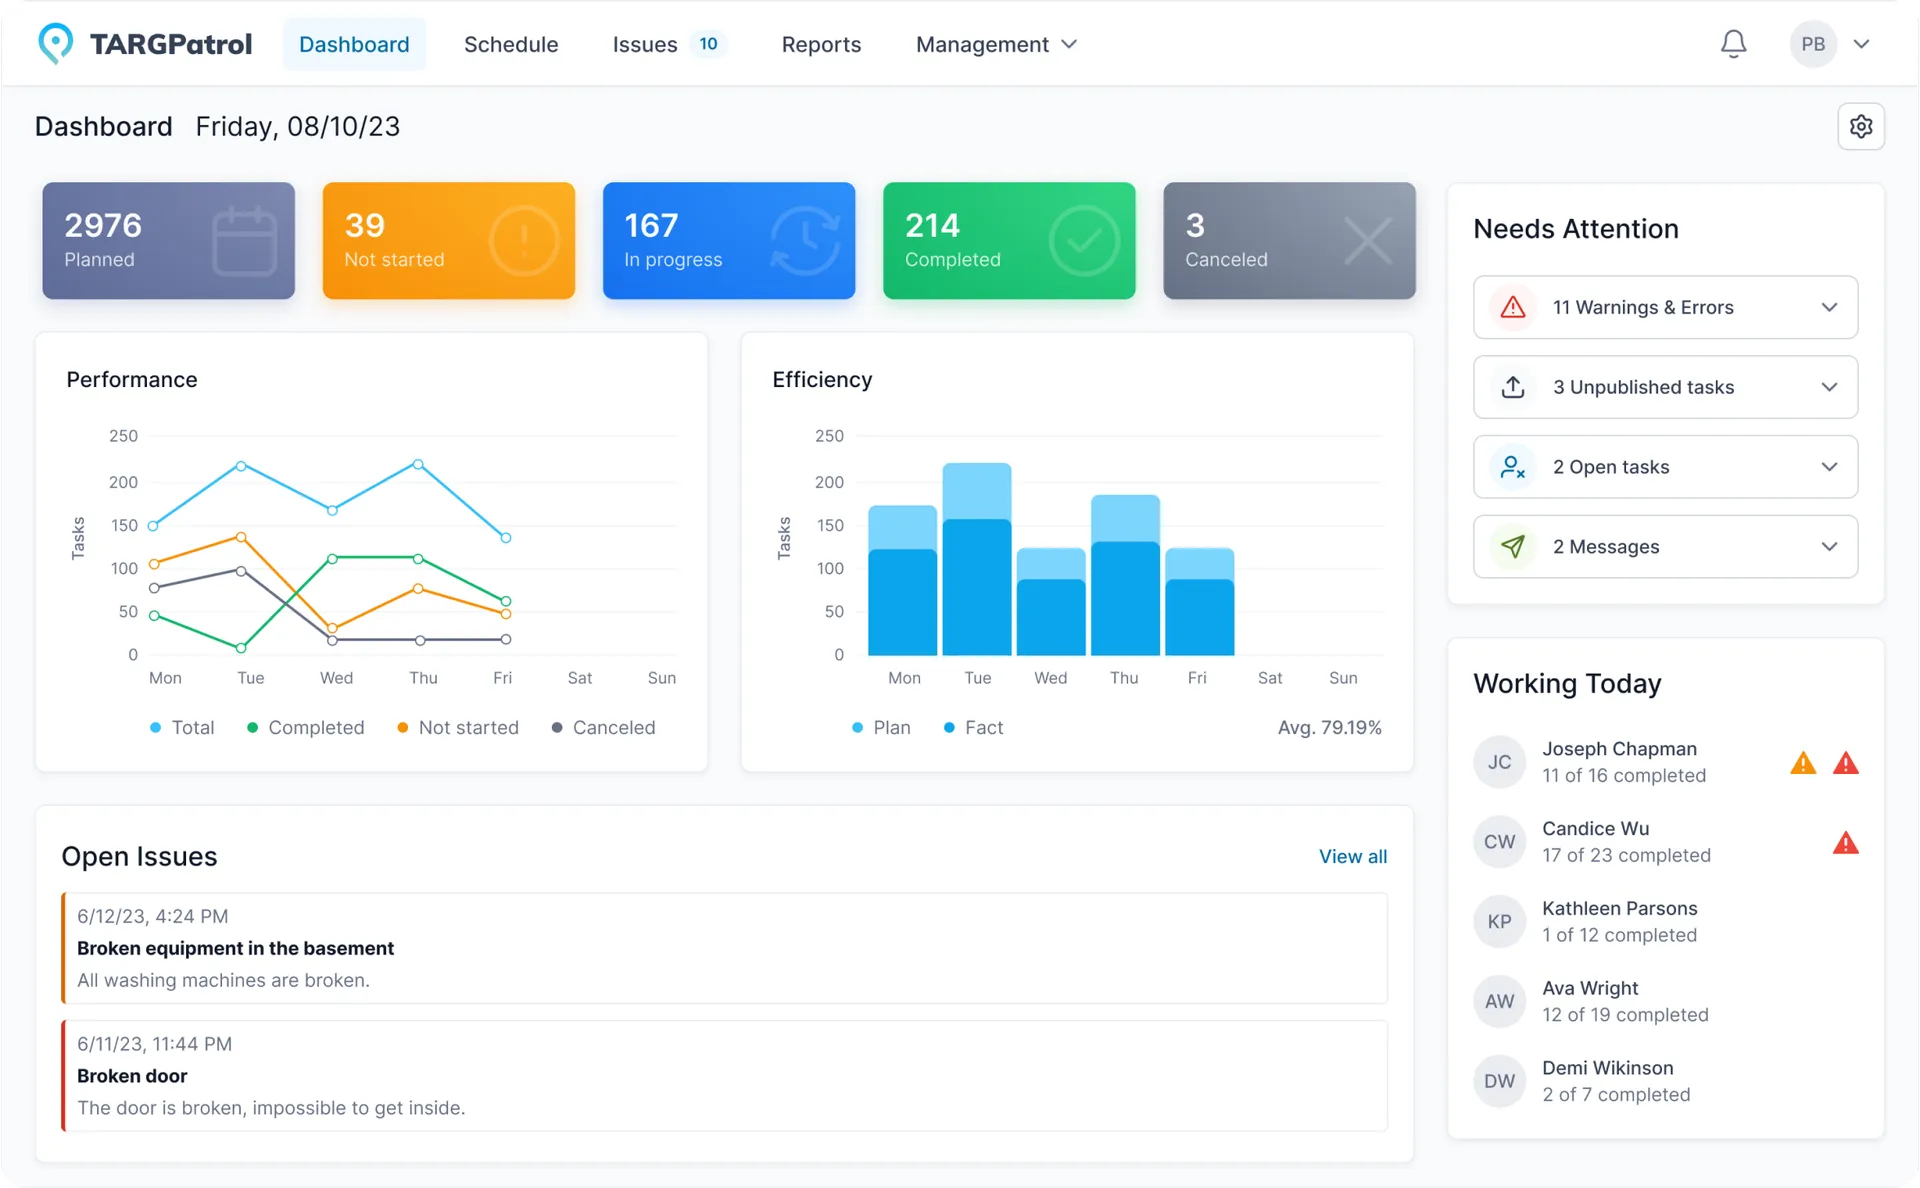
Task: Expand the 11 Warnings & Errors section
Action: [x=1830, y=307]
